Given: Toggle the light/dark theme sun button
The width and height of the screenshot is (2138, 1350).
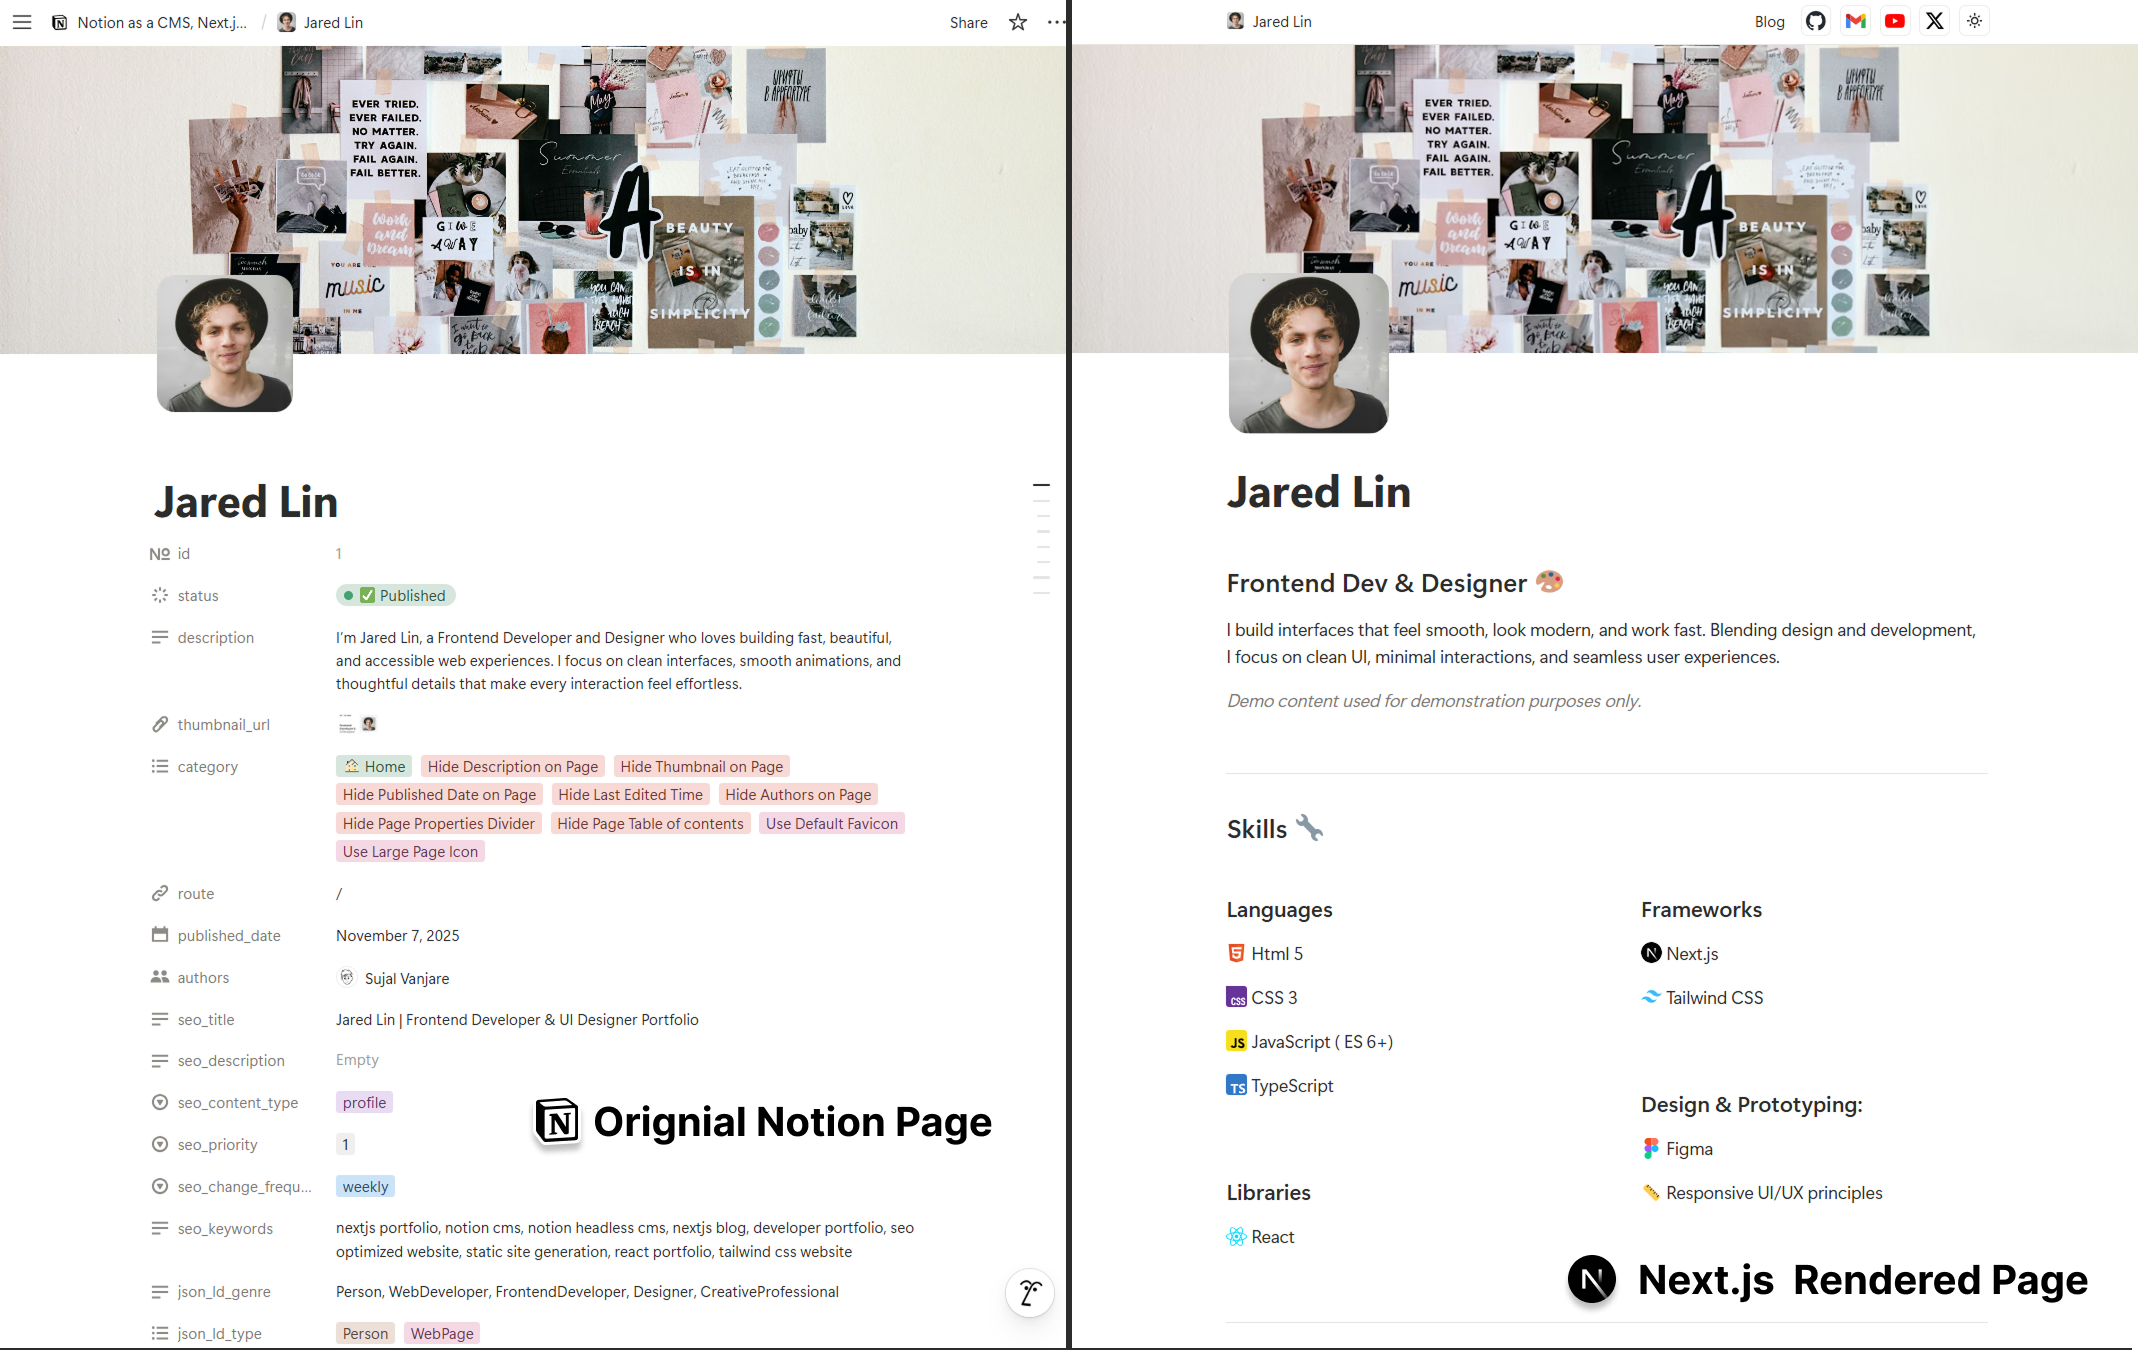Looking at the screenshot, I should (x=1975, y=21).
